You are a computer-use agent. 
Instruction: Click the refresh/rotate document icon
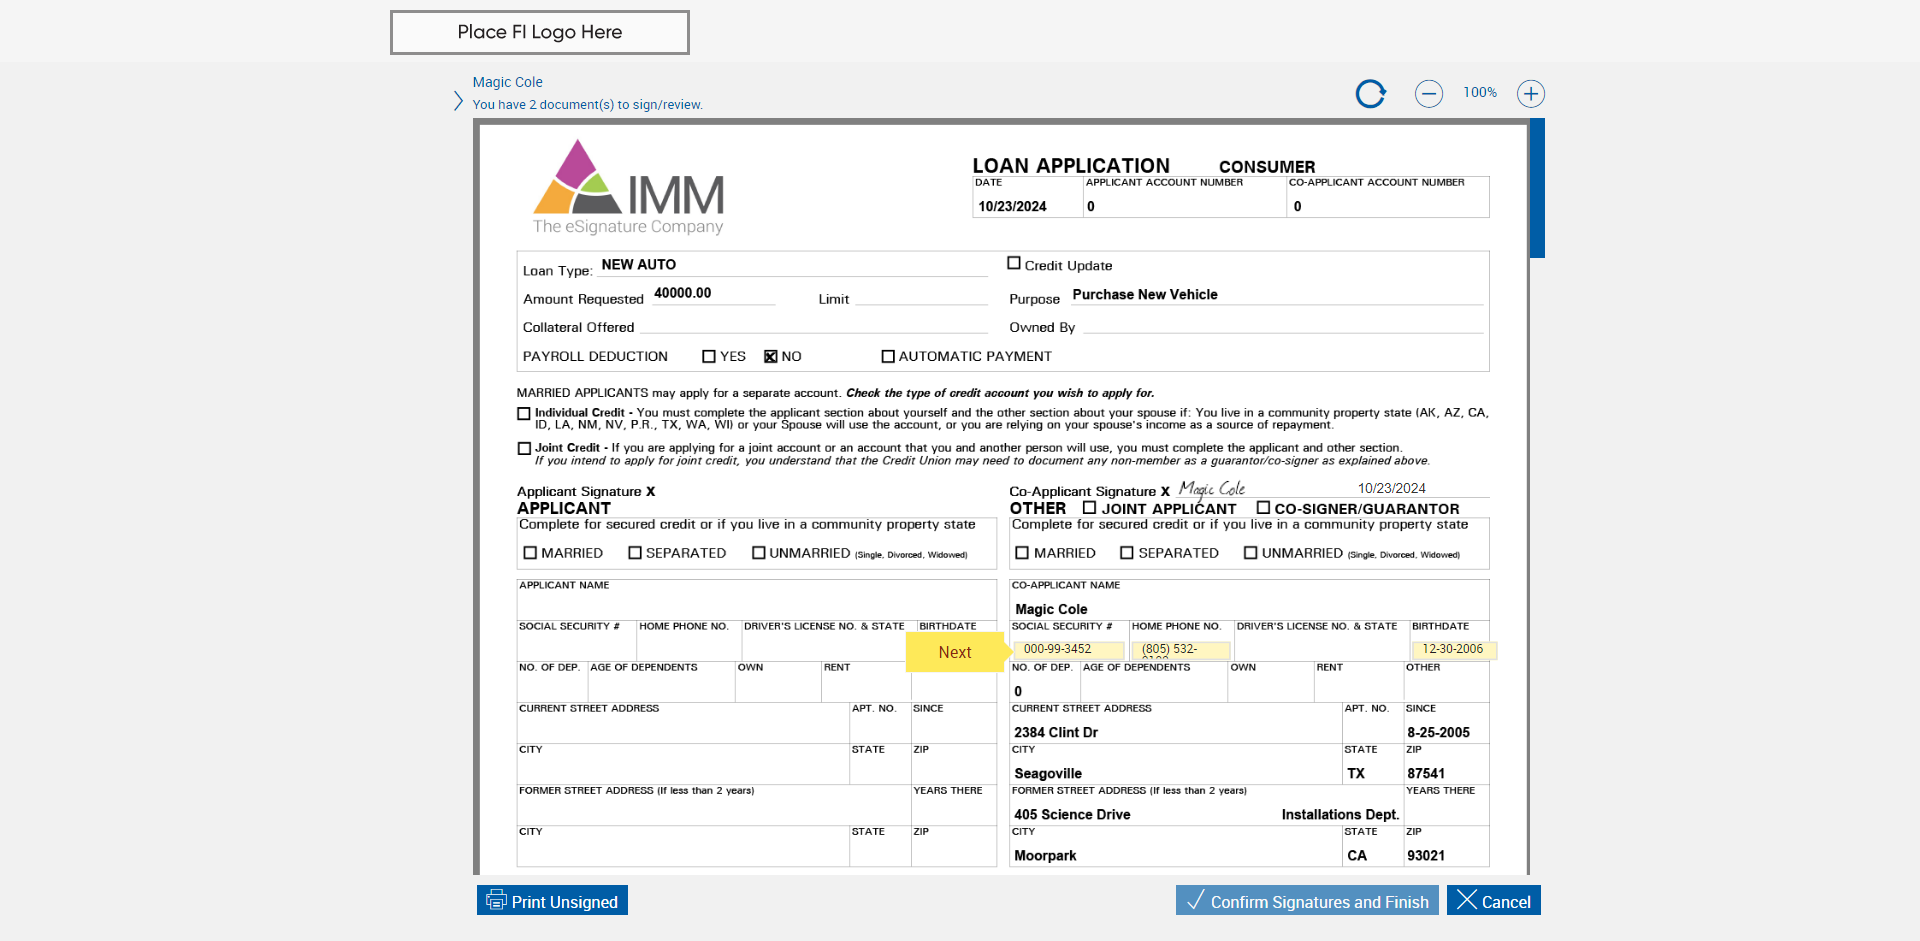tap(1371, 94)
